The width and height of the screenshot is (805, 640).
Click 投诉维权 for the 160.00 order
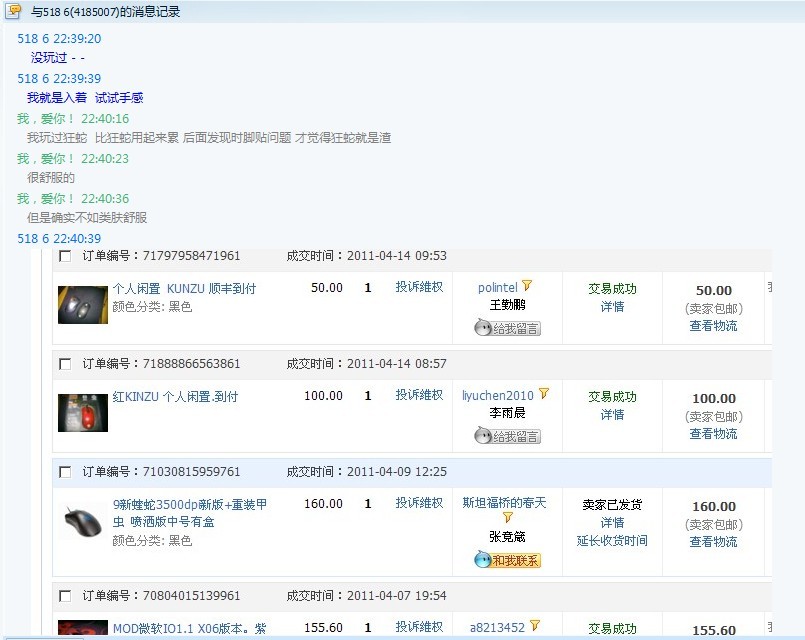[419, 503]
